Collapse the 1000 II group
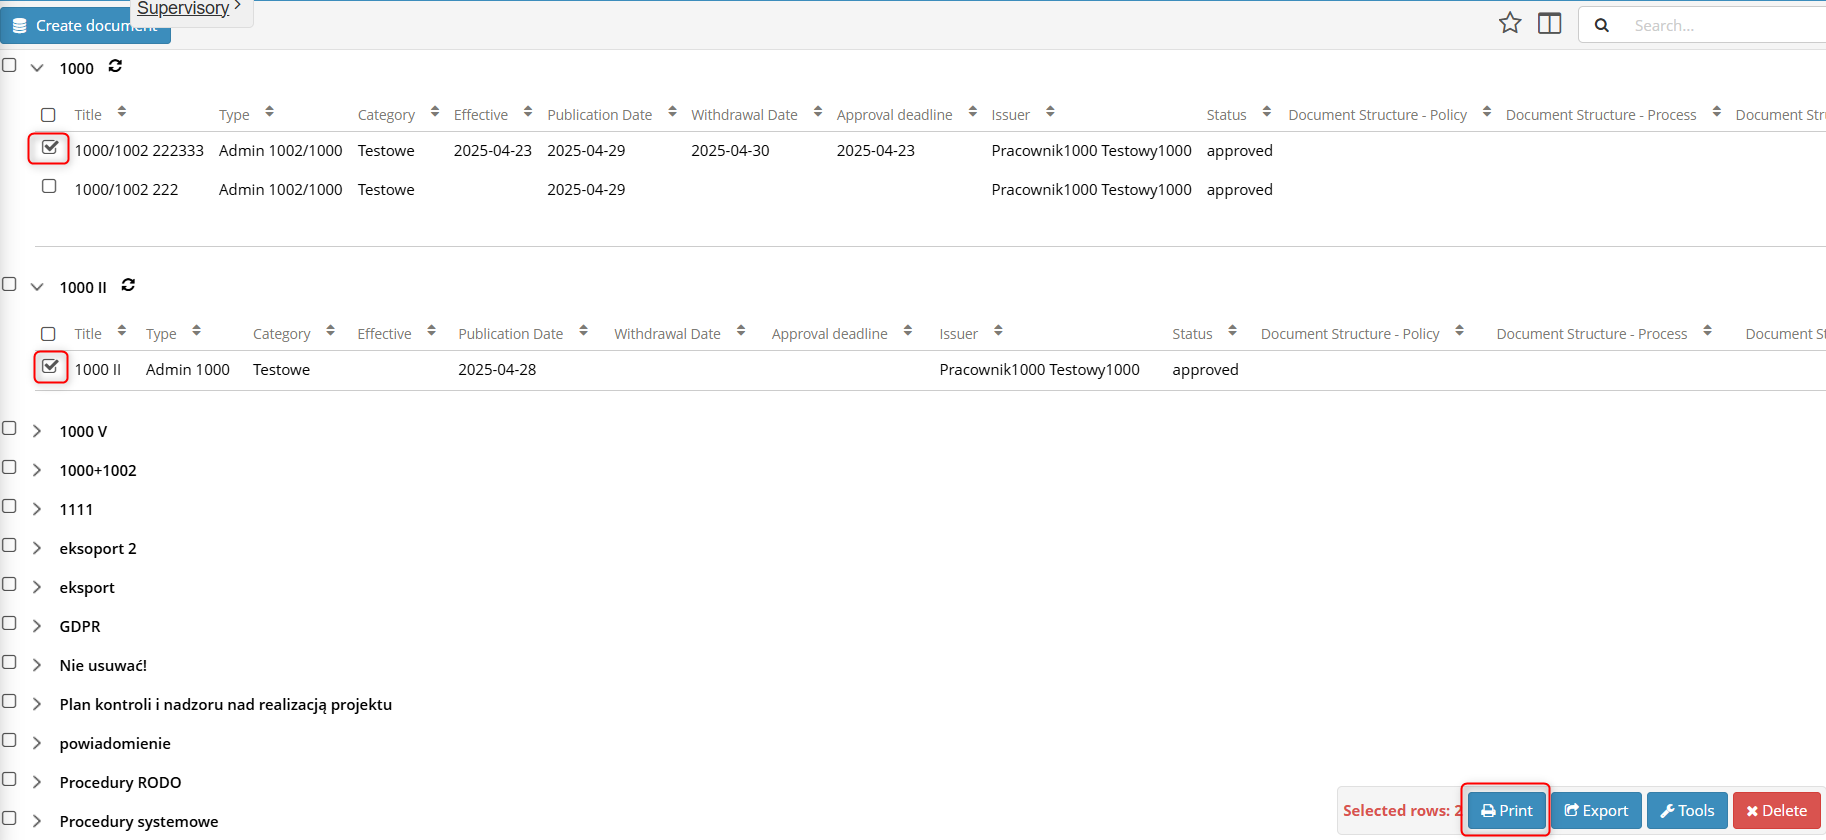Viewport: 1826px width, 840px height. pyautogui.click(x=37, y=287)
